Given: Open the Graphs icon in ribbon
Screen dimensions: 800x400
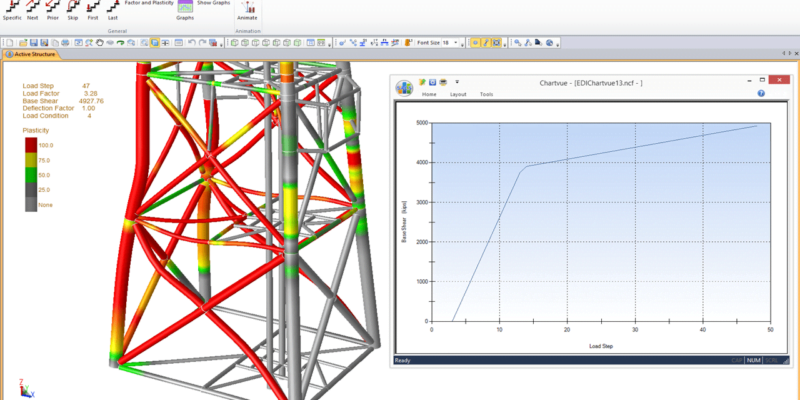Looking at the screenshot, I should click(x=185, y=10).
